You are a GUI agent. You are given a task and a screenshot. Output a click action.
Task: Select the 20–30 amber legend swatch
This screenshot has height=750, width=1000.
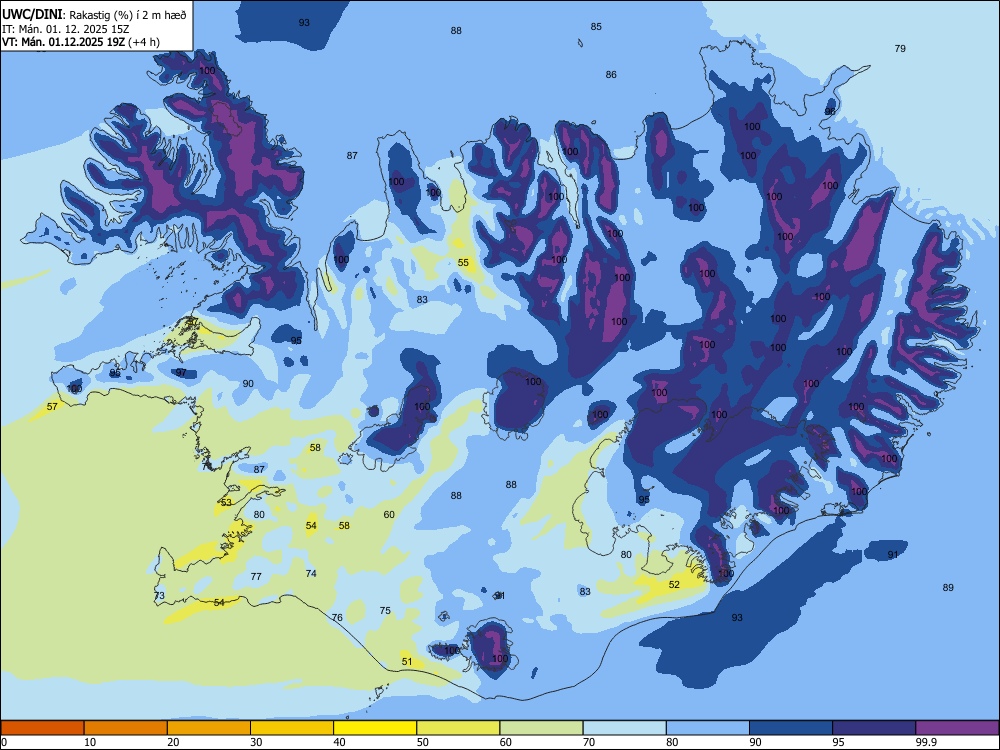pyautogui.click(x=209, y=728)
